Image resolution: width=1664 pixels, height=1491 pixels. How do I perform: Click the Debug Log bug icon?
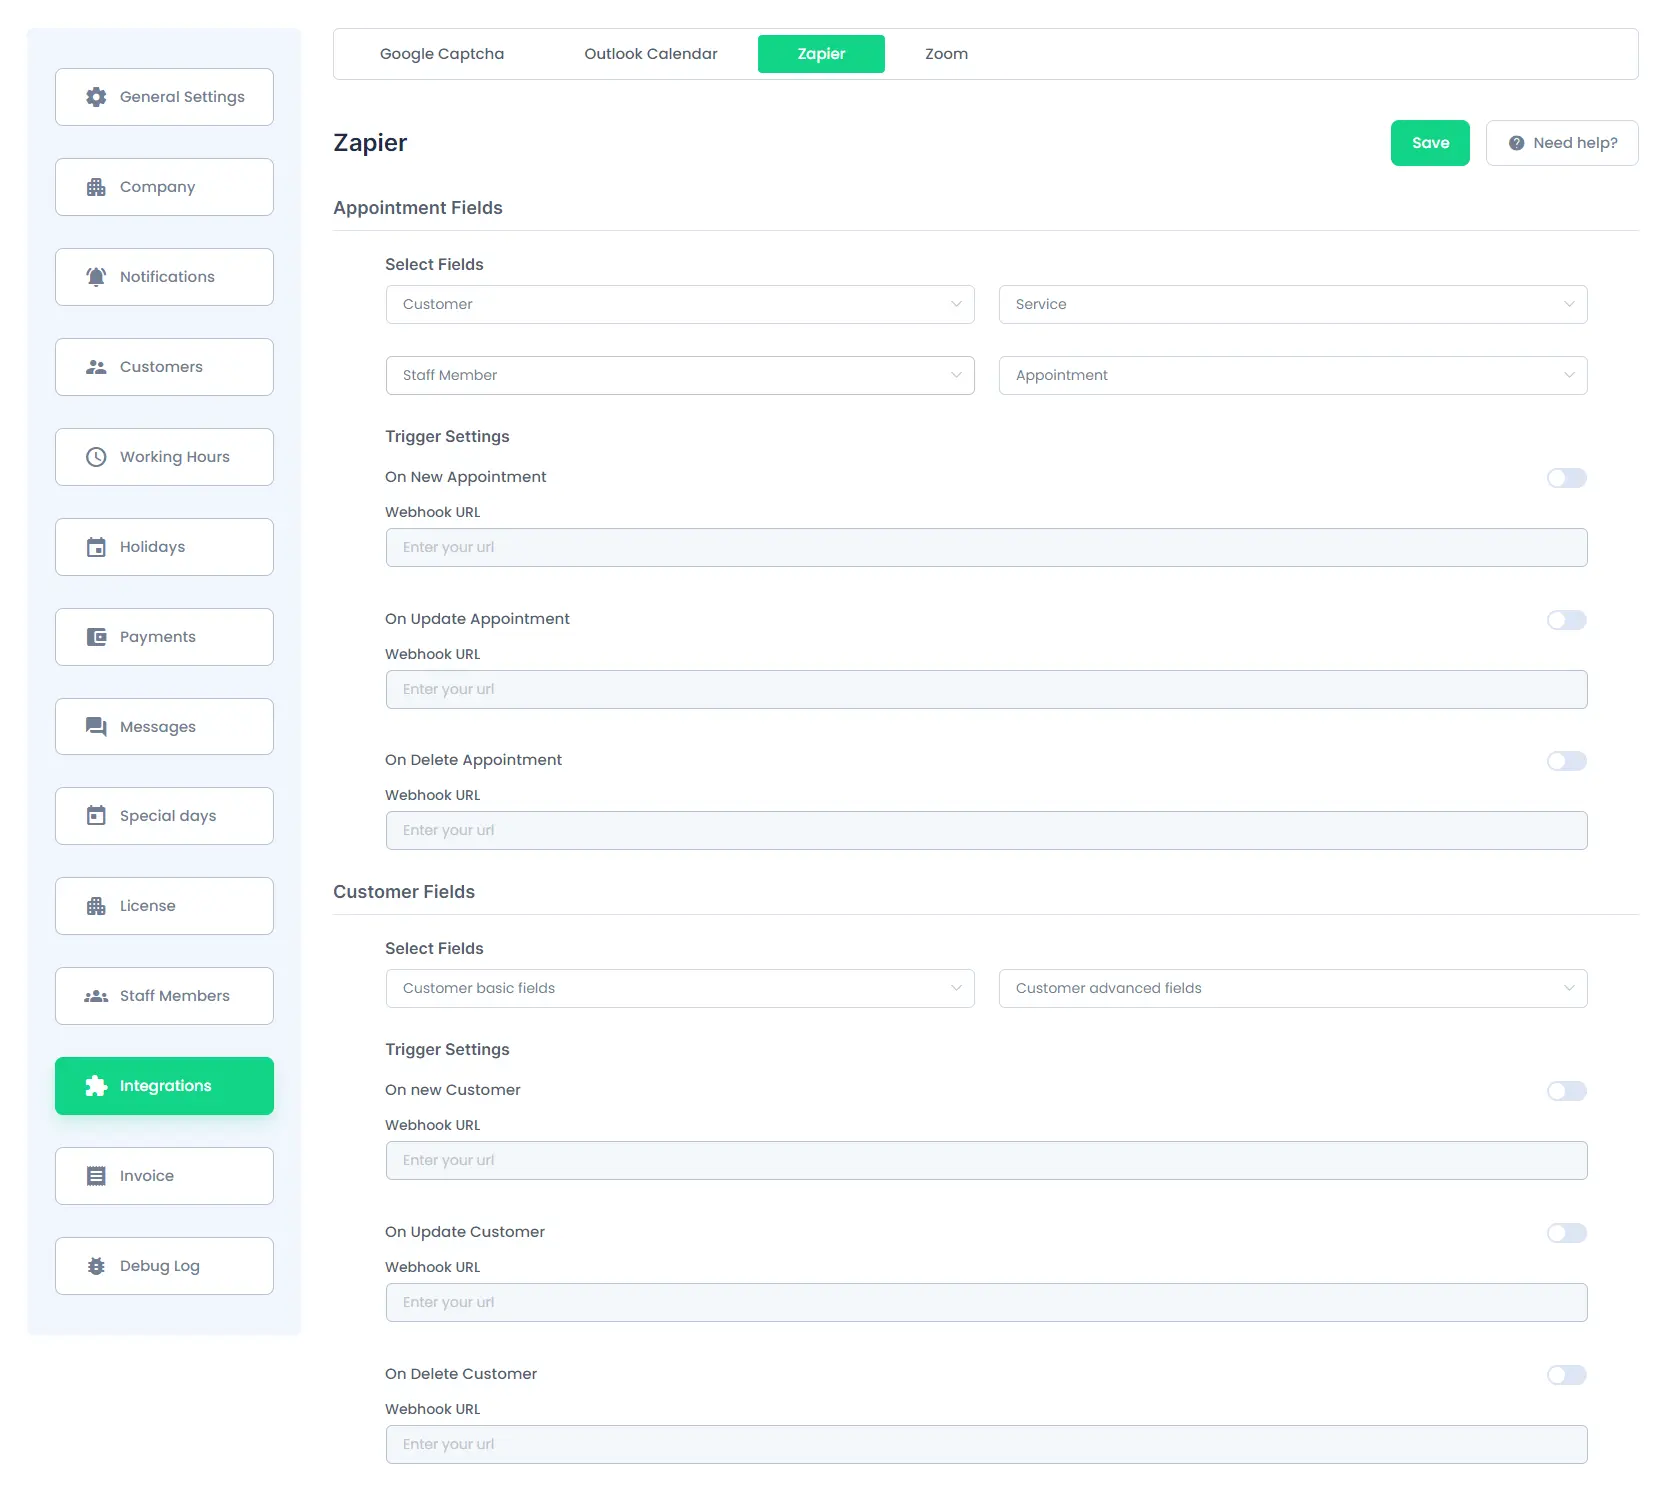click(x=96, y=1266)
